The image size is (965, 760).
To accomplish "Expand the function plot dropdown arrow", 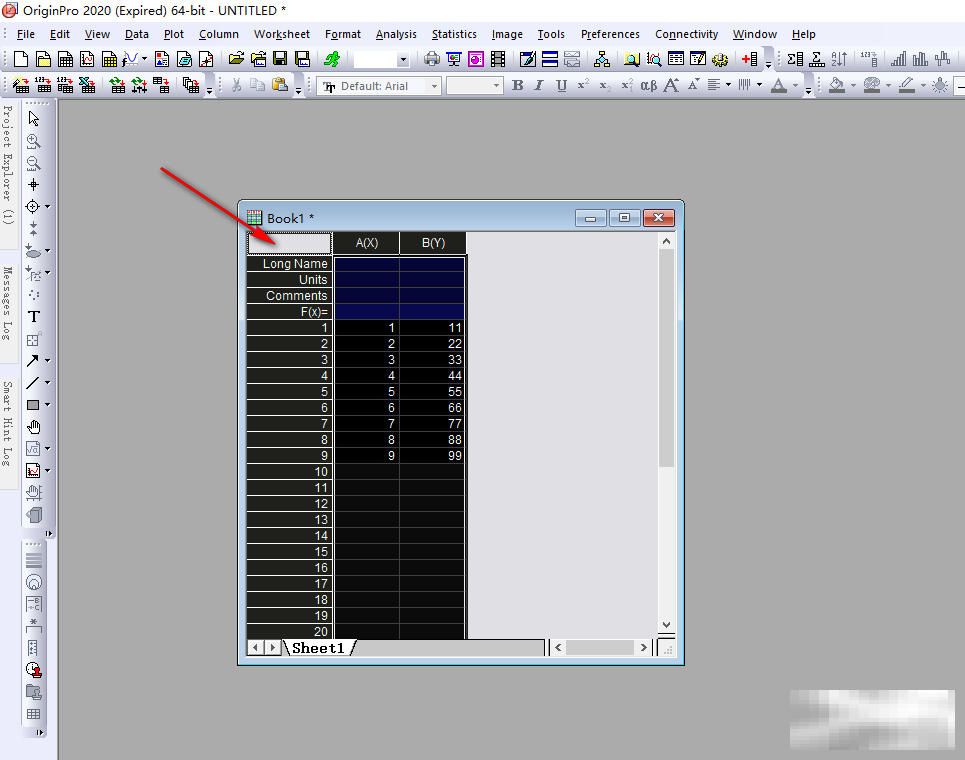I will 145,59.
